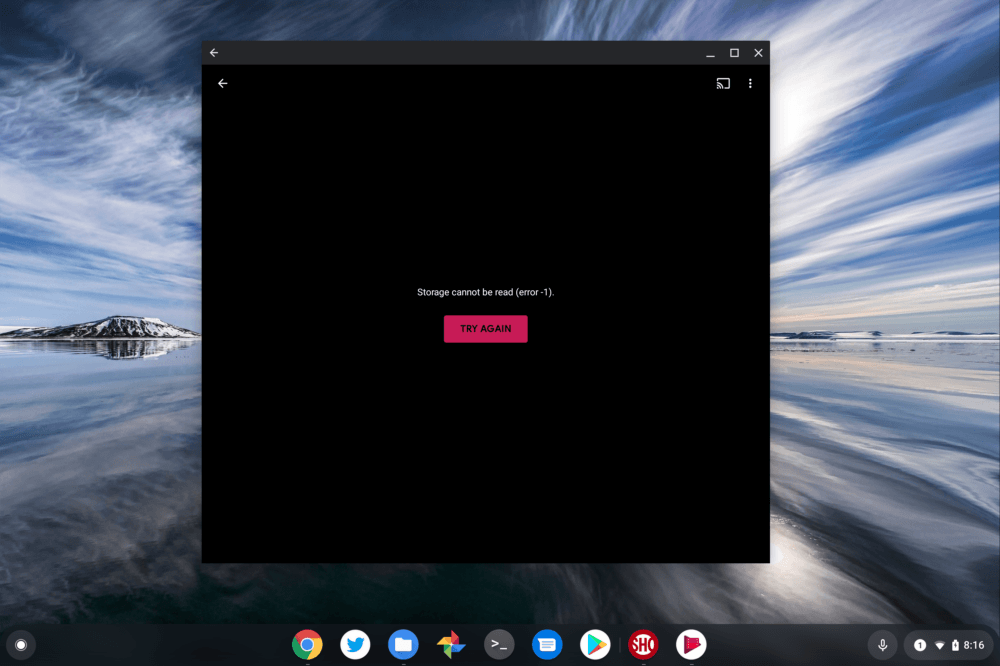This screenshot has width=1000, height=666.
Task: Open Chrome from the shelf
Action: pos(307,645)
